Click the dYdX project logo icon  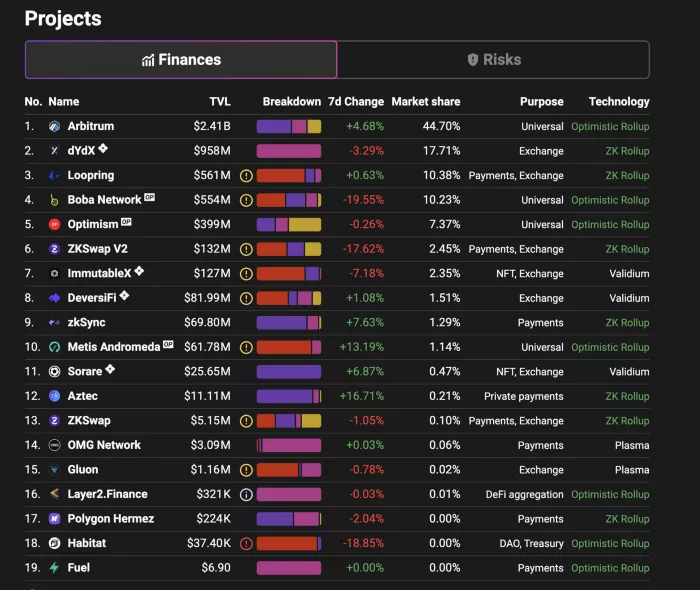coord(54,151)
